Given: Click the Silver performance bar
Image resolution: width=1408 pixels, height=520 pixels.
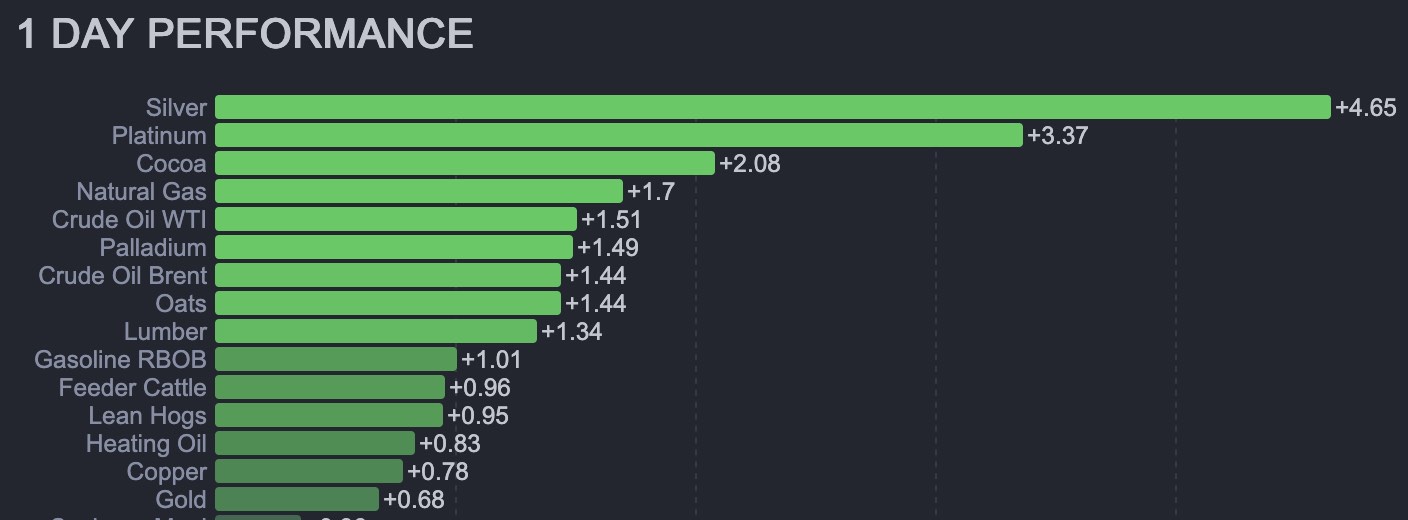Looking at the screenshot, I should pyautogui.click(x=772, y=107).
